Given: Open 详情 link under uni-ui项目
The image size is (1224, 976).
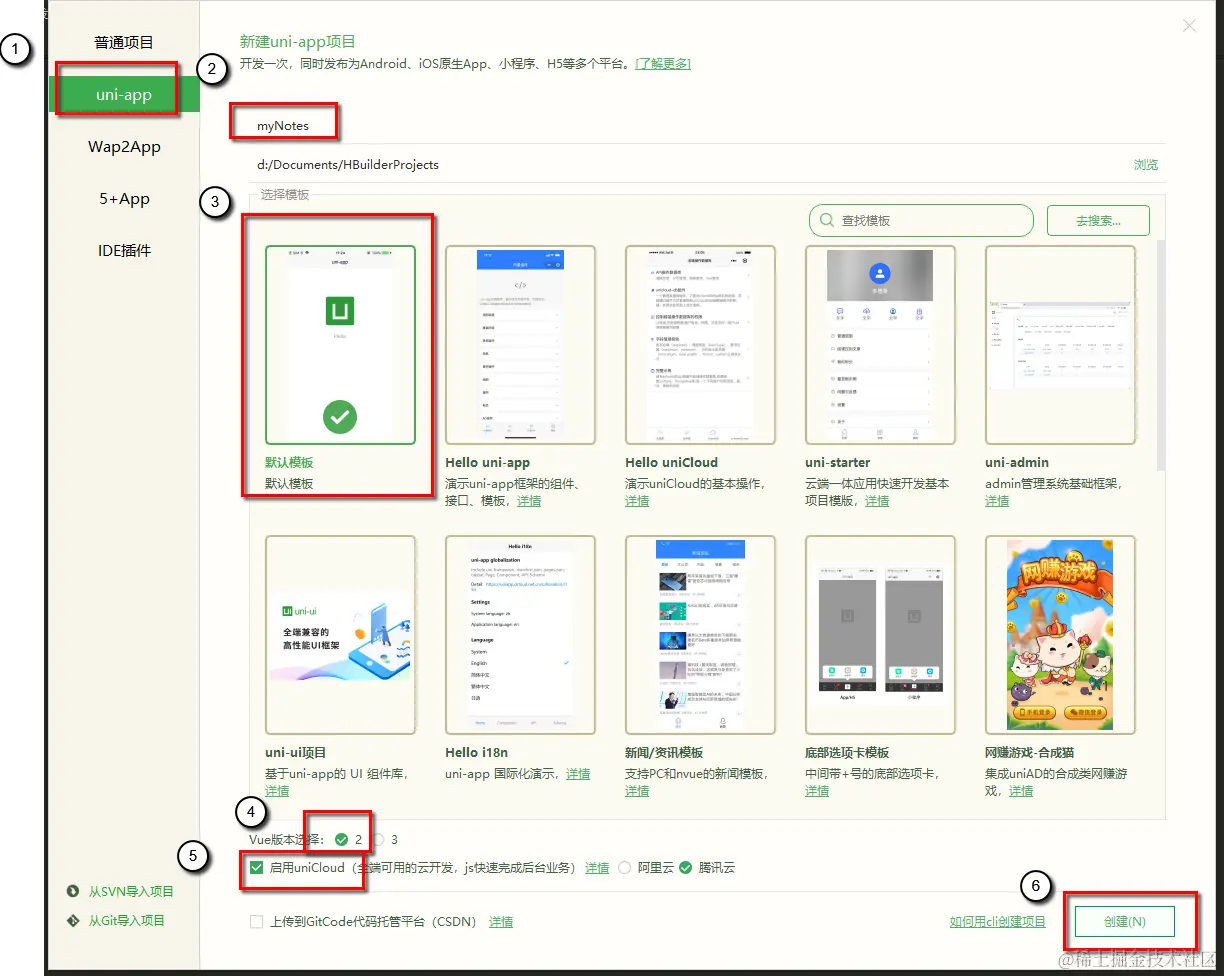Looking at the screenshot, I should click(277, 791).
